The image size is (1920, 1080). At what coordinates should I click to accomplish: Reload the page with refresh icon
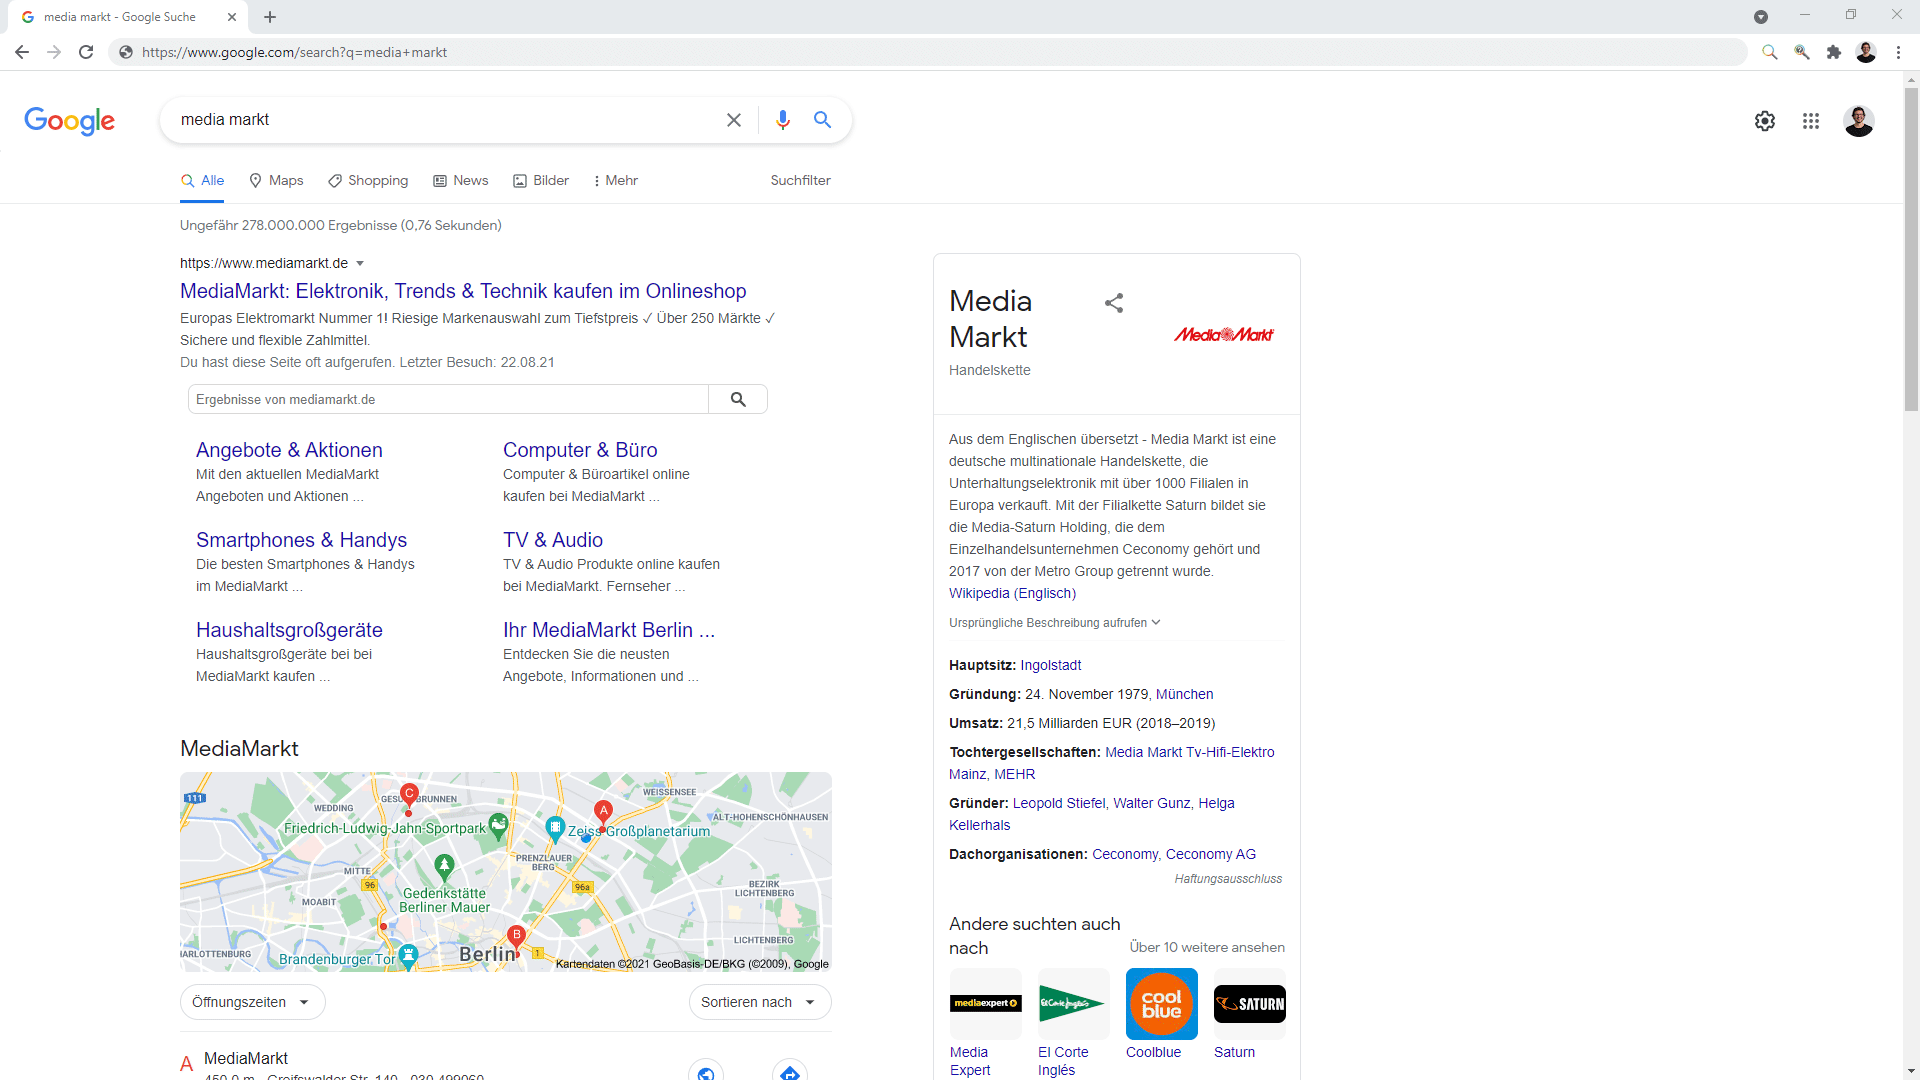coord(86,52)
